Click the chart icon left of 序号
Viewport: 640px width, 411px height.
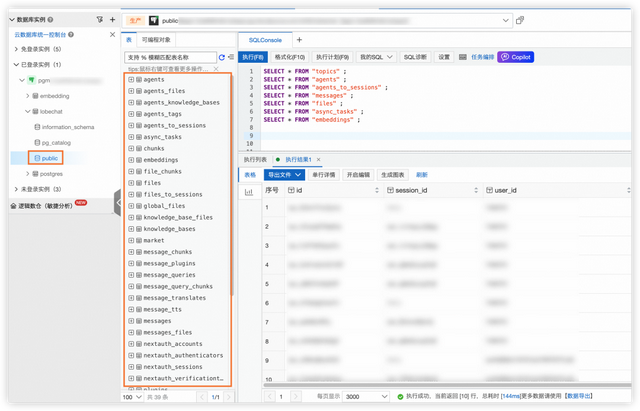pos(249,192)
